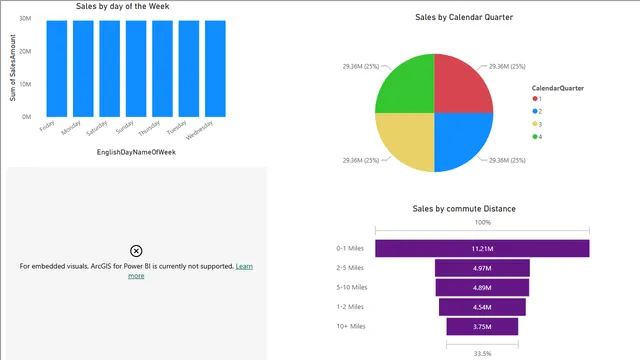Click the 5-10 Miles funnel bar 4.89M
Viewport: 640px width, 360px height.
click(482, 288)
